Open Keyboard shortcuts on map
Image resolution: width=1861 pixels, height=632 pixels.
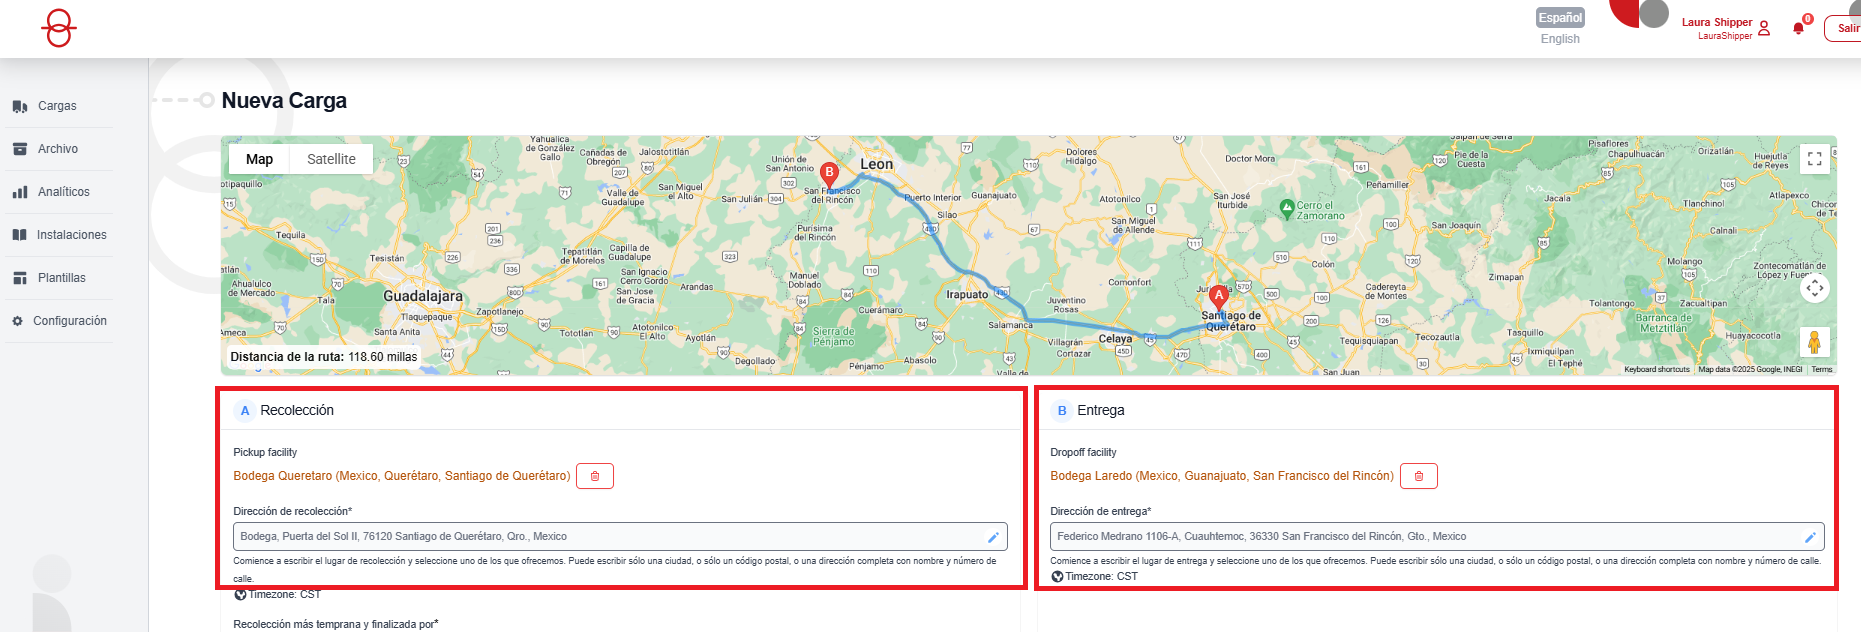[1656, 370]
